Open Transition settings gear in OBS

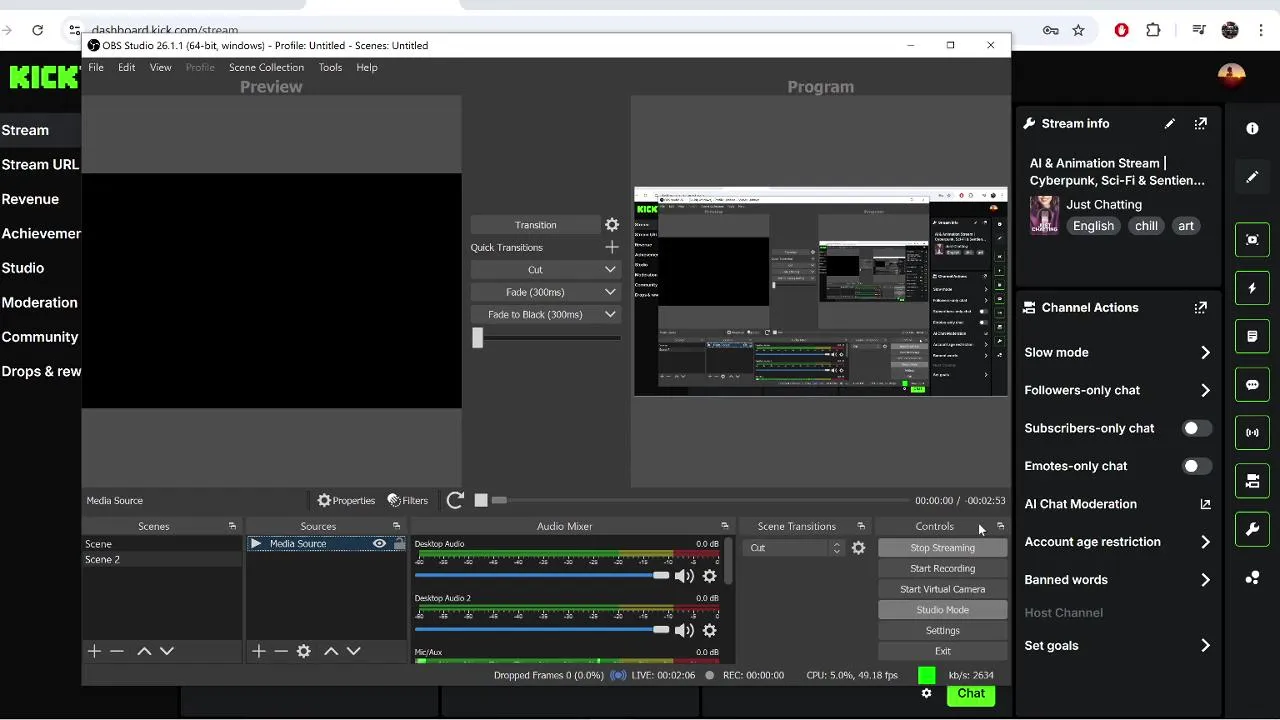(612, 225)
